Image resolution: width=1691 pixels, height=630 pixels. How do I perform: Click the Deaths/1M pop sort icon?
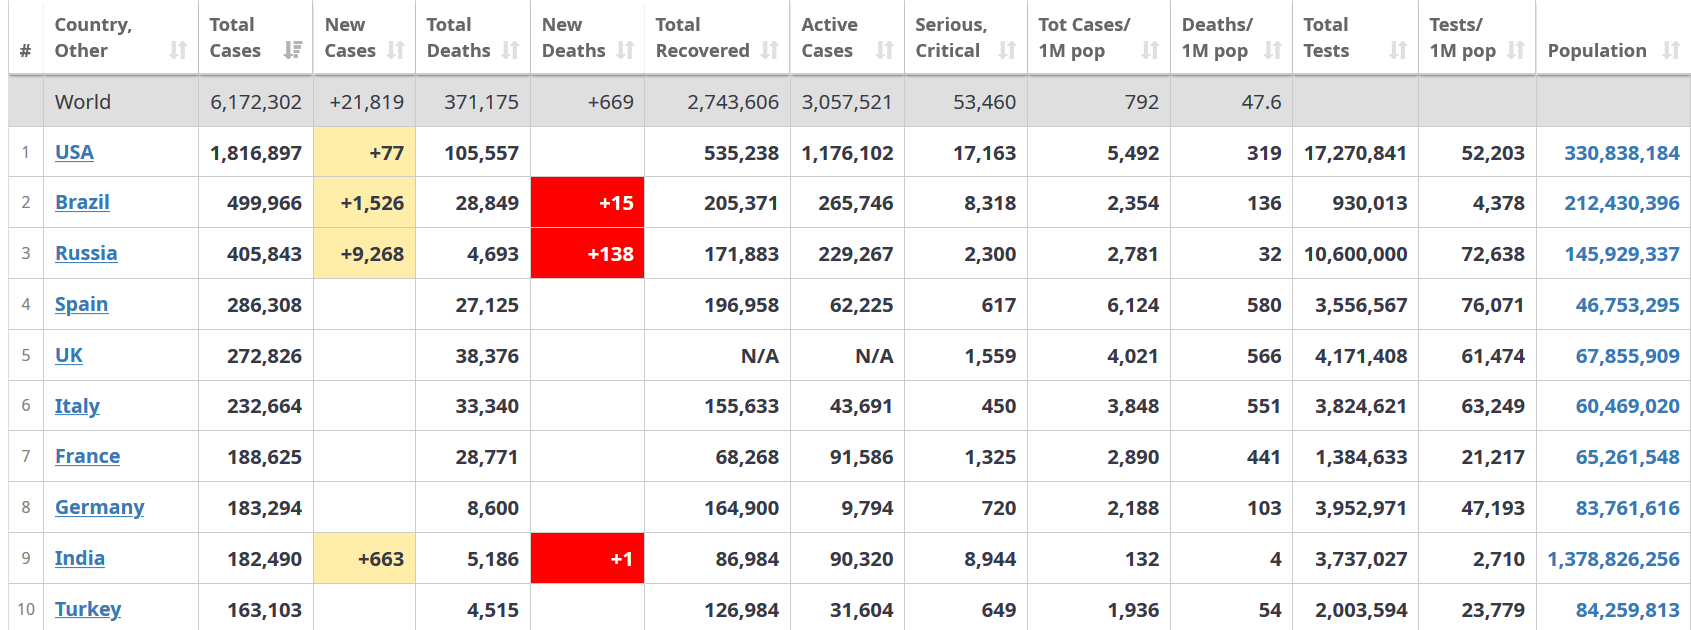[1273, 50]
